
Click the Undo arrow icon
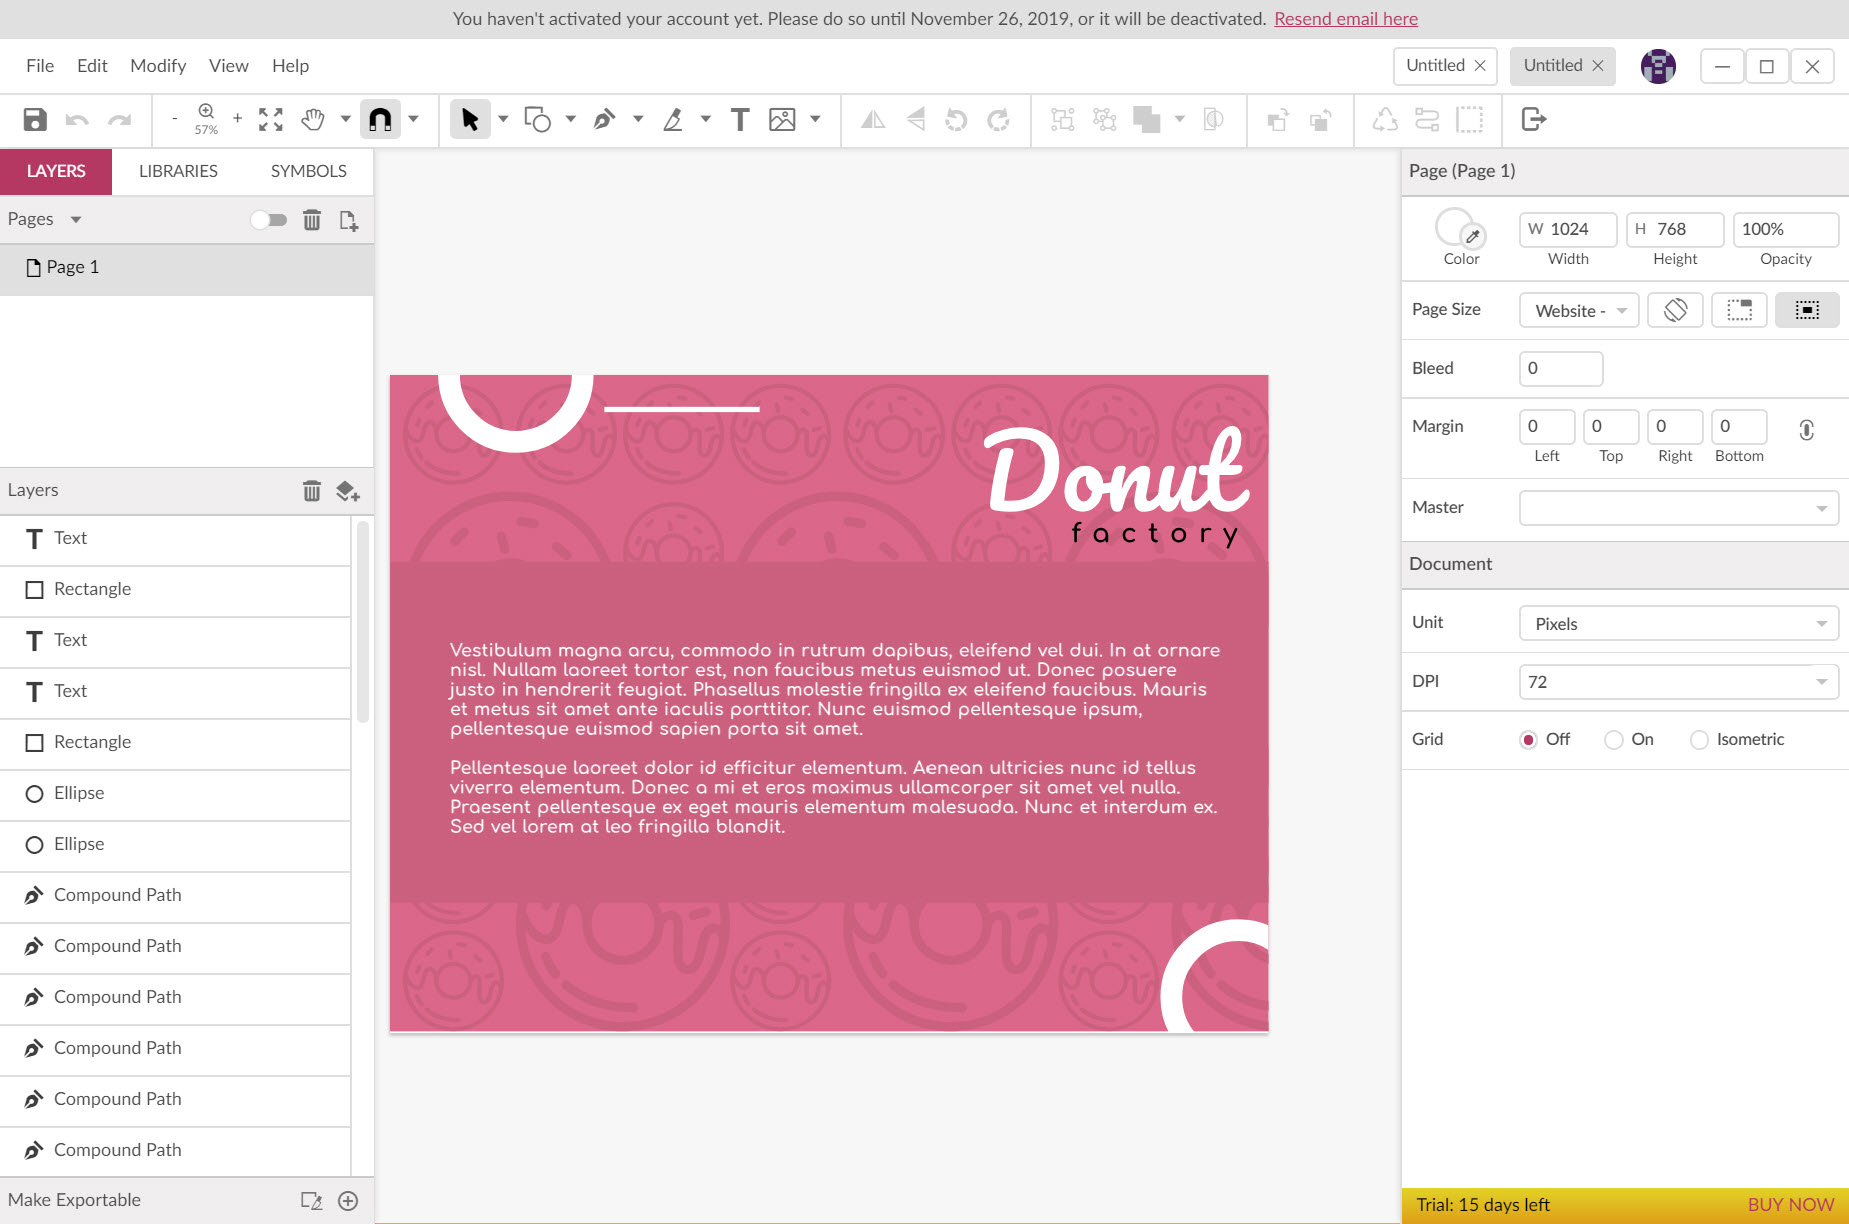pos(77,120)
